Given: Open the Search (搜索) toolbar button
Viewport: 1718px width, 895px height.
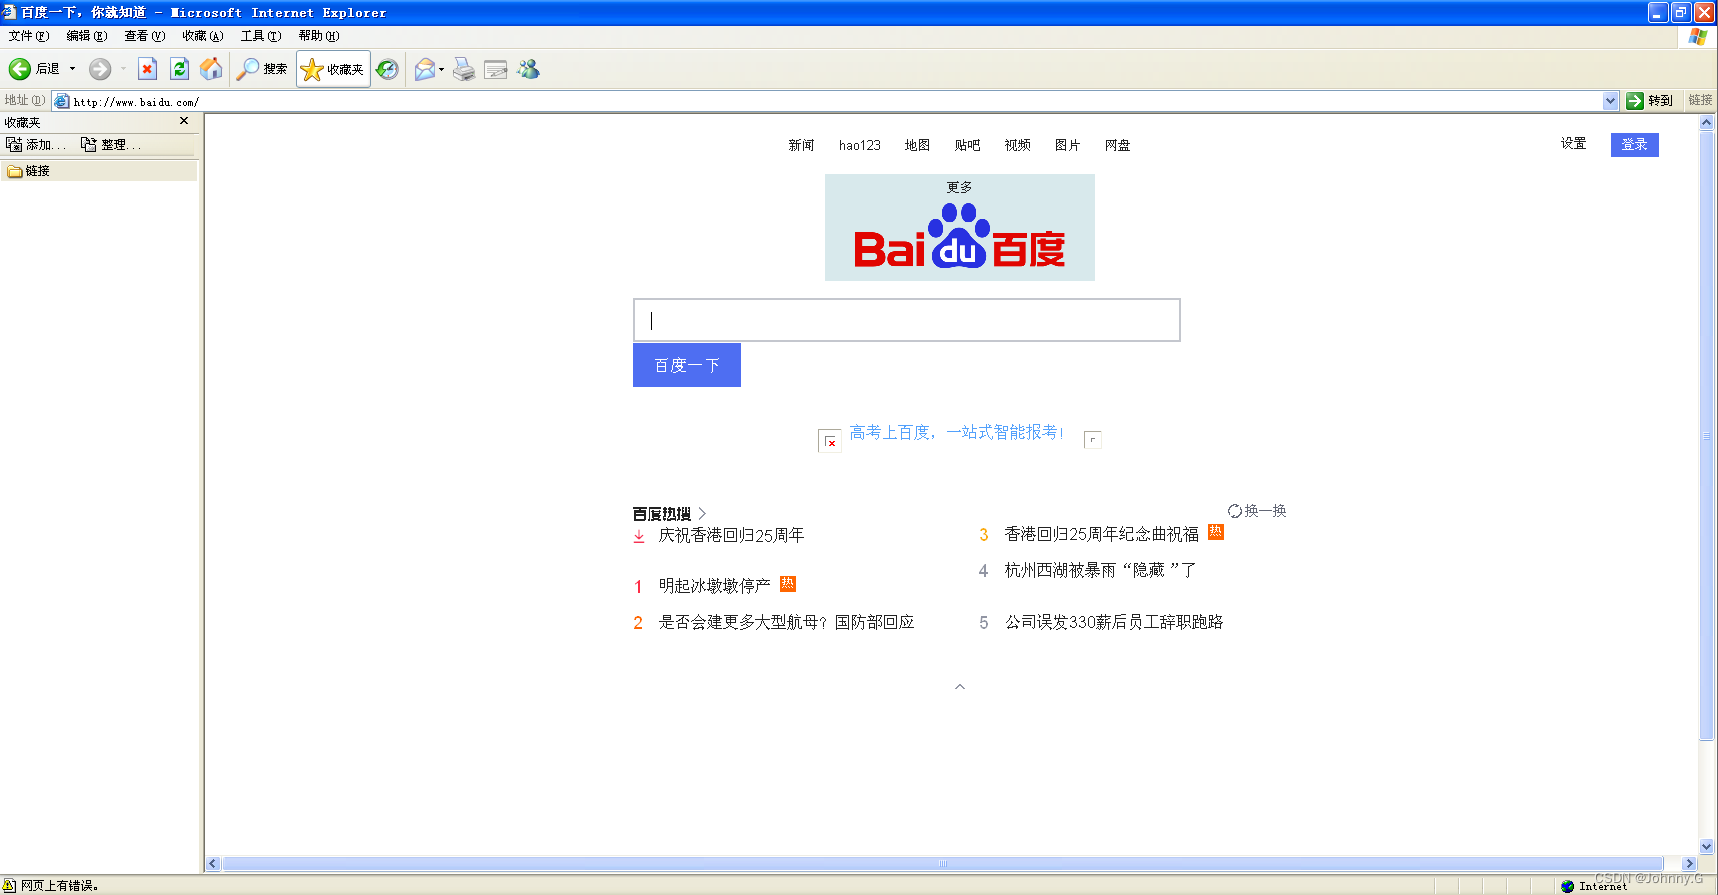Looking at the screenshot, I should pyautogui.click(x=262, y=69).
